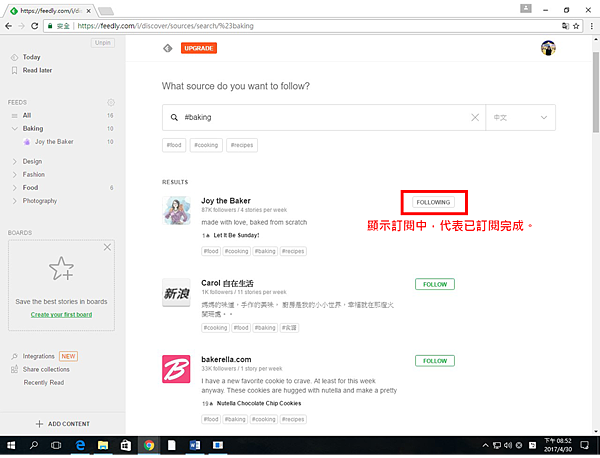Open the Carol 自在生活 source thumbnail
This screenshot has width=600, height=458.
coord(176,293)
